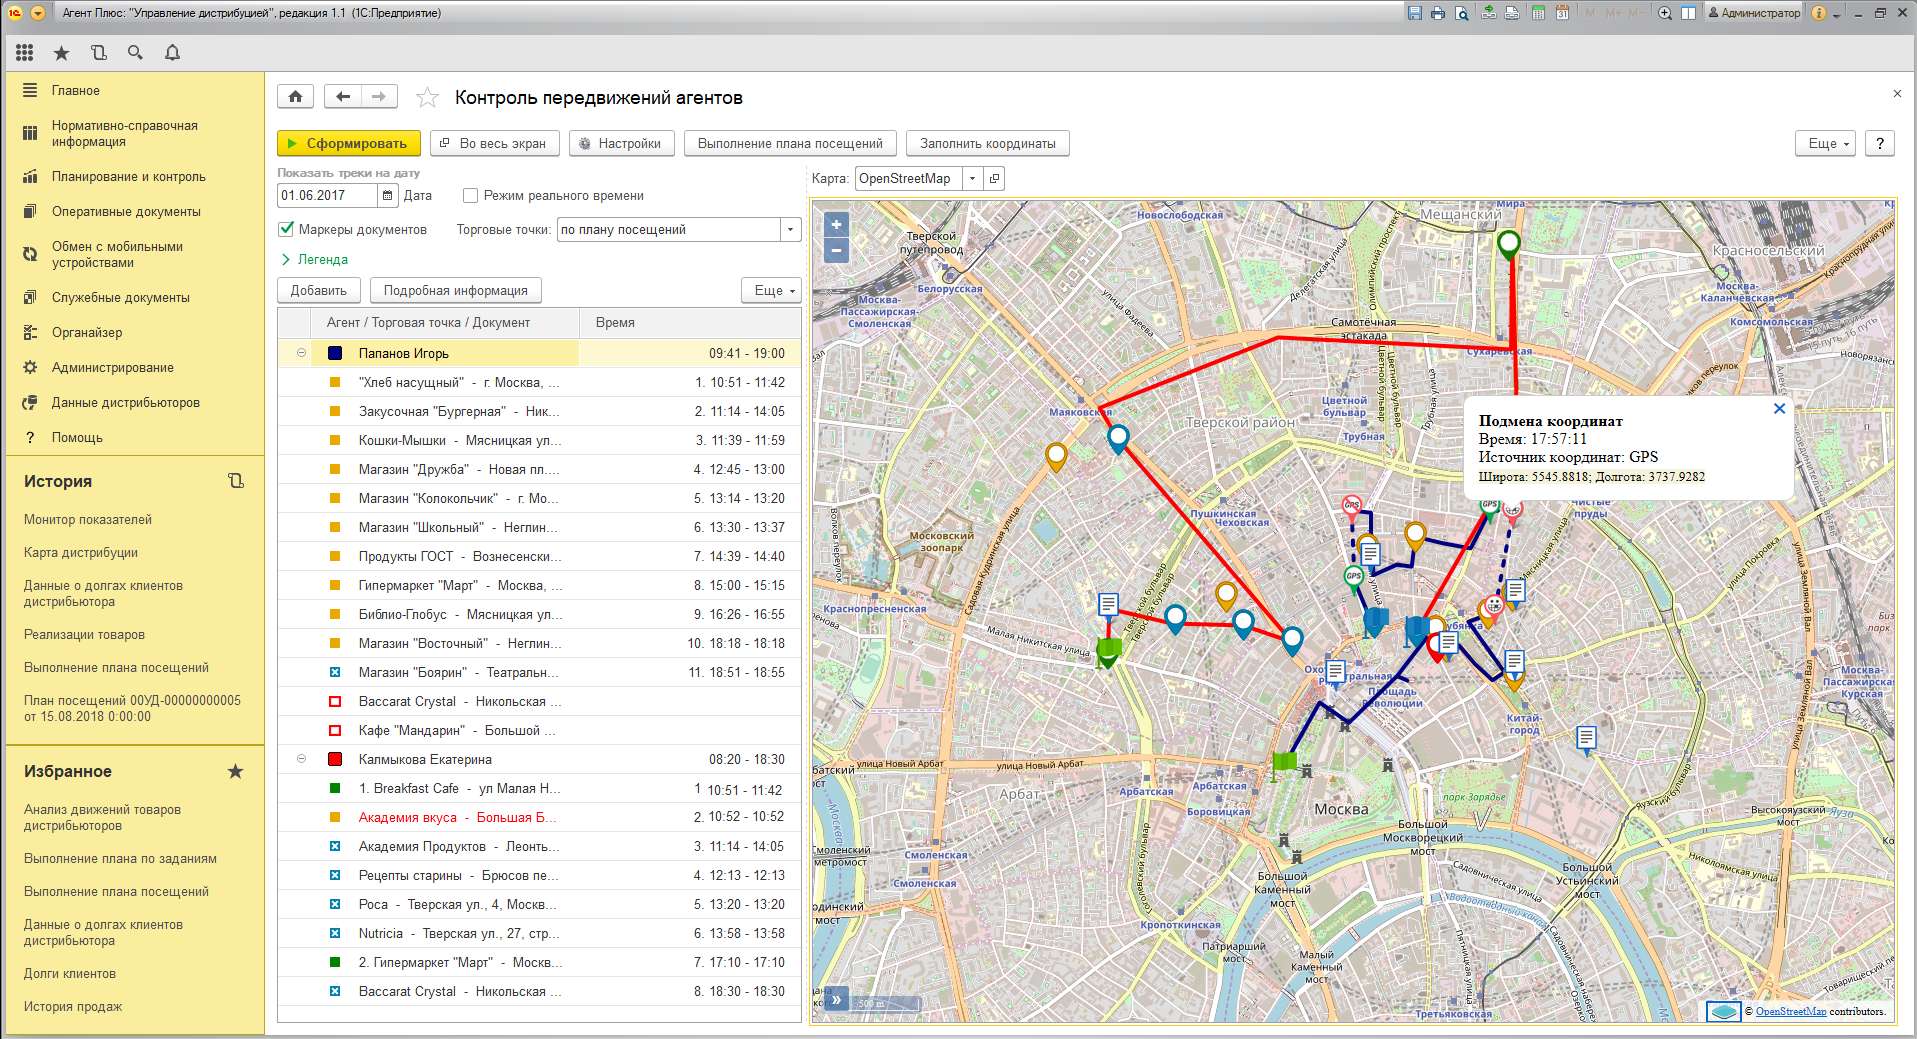Click blue color swatch of Папанов Игорь
This screenshot has height=1039, width=1917.
pos(335,353)
